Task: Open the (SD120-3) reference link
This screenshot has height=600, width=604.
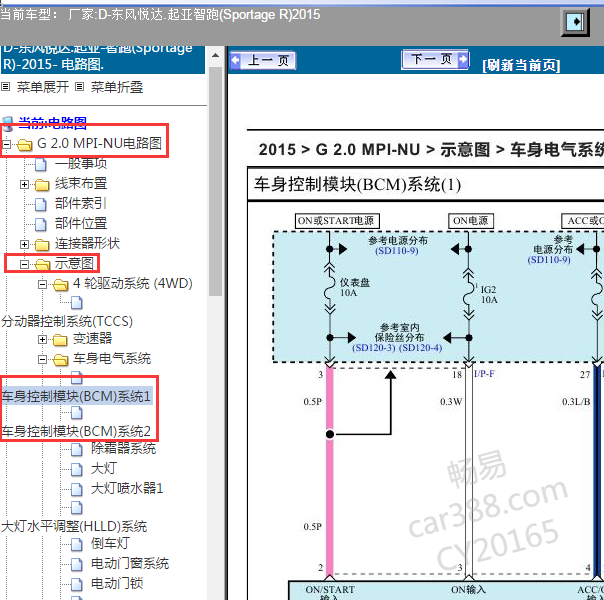Action: click(374, 348)
